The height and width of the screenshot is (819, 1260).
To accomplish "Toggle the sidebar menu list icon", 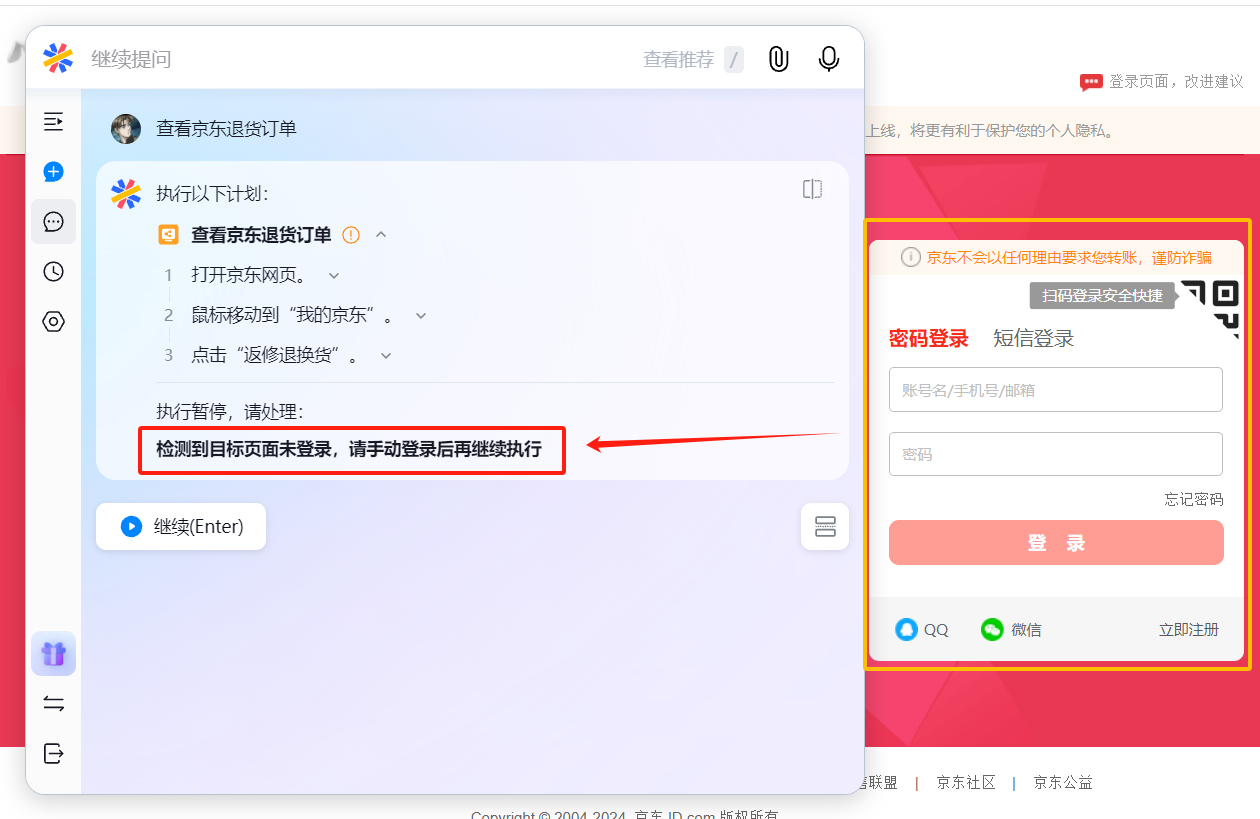I will coord(54,122).
